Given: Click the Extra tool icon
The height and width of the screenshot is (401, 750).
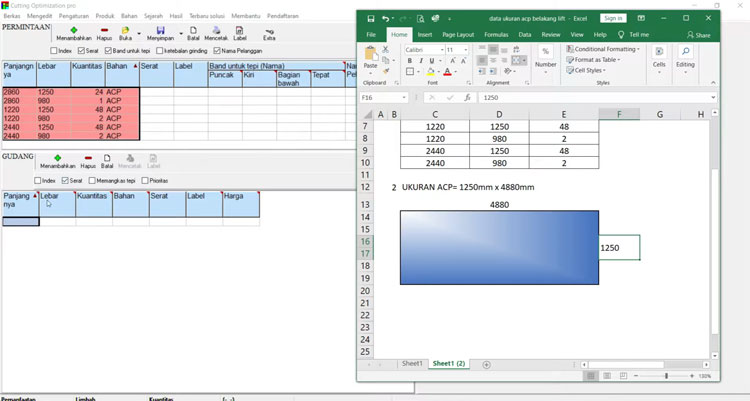Looking at the screenshot, I should pos(269,33).
